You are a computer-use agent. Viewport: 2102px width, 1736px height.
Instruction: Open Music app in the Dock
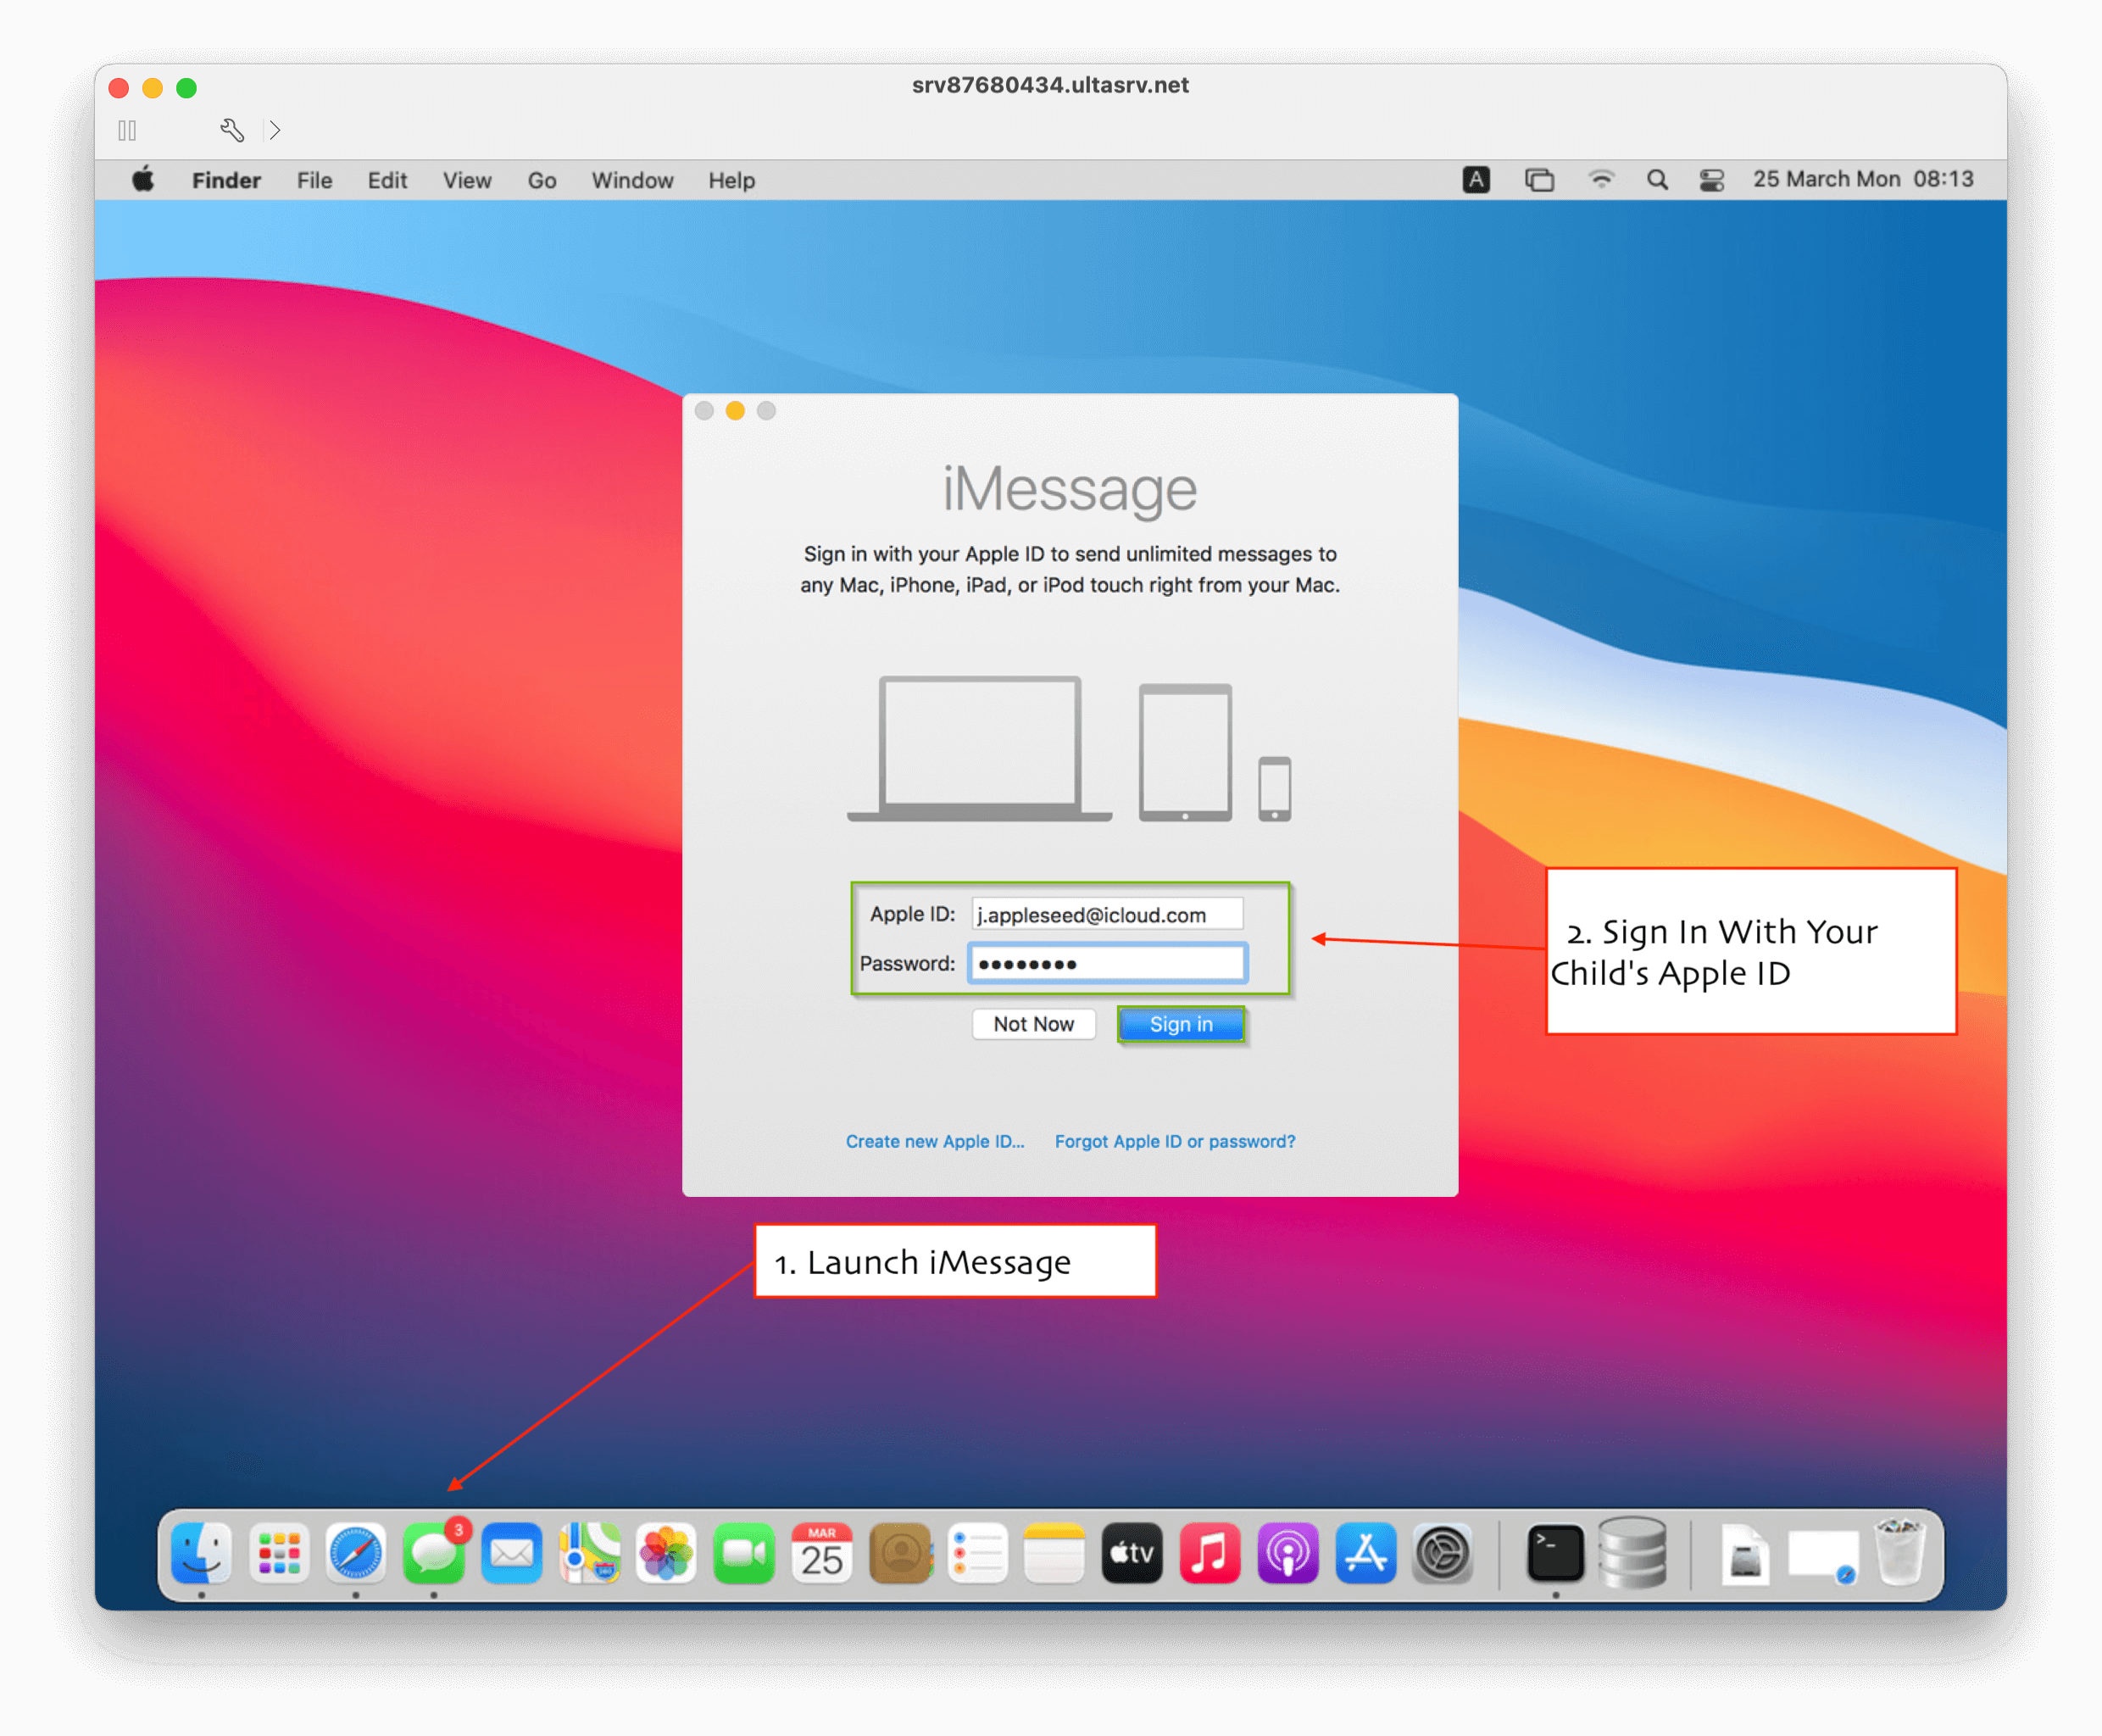click(1210, 1553)
